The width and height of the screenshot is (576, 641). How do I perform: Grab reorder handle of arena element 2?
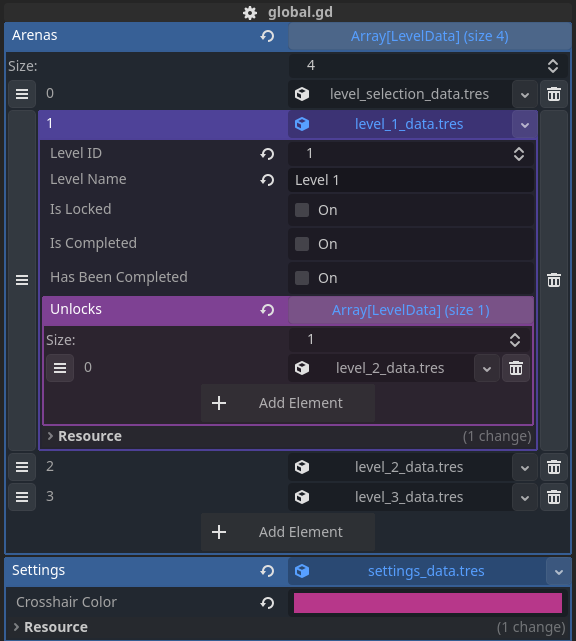coord(22,467)
